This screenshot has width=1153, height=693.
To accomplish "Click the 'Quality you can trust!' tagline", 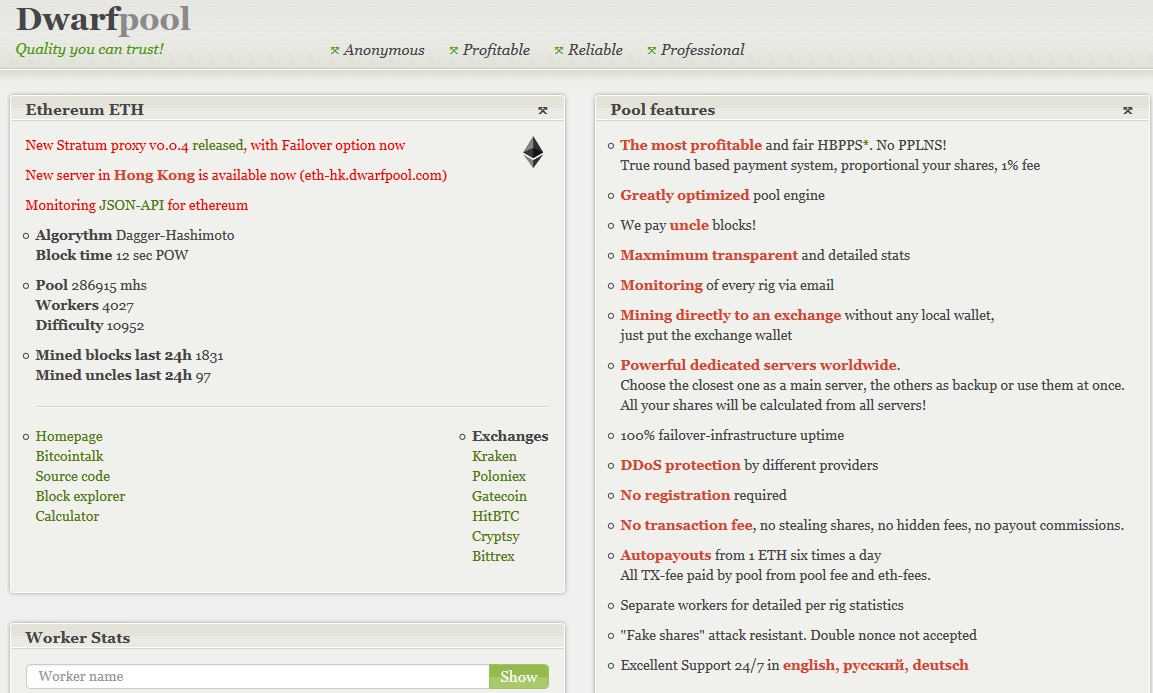I will (x=90, y=49).
